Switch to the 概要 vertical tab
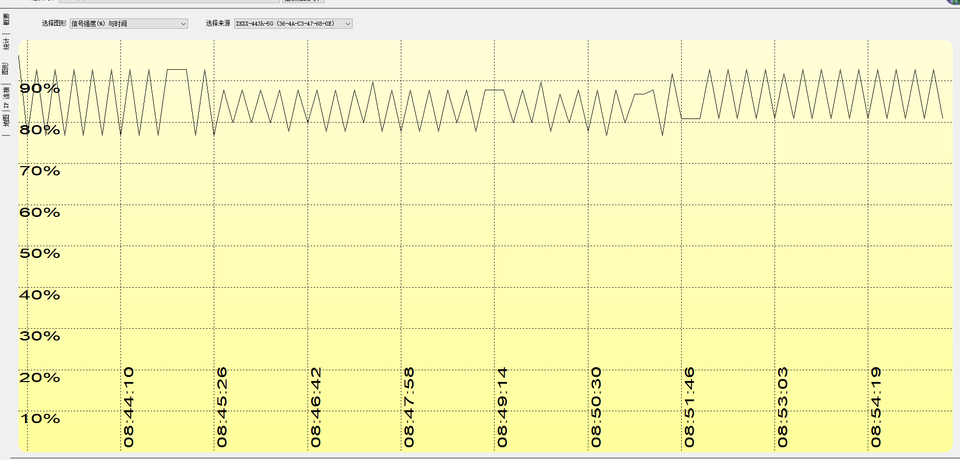Viewport: 960px width, 460px height. pyautogui.click(x=6, y=19)
